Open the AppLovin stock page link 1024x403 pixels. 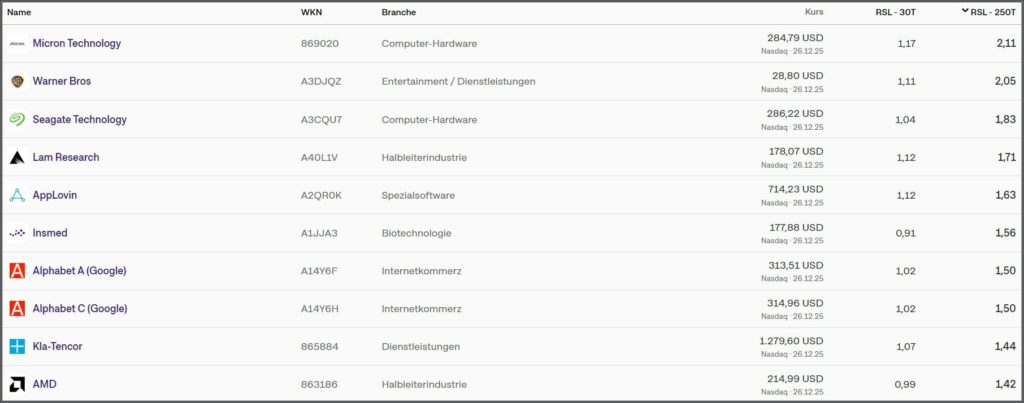point(55,196)
